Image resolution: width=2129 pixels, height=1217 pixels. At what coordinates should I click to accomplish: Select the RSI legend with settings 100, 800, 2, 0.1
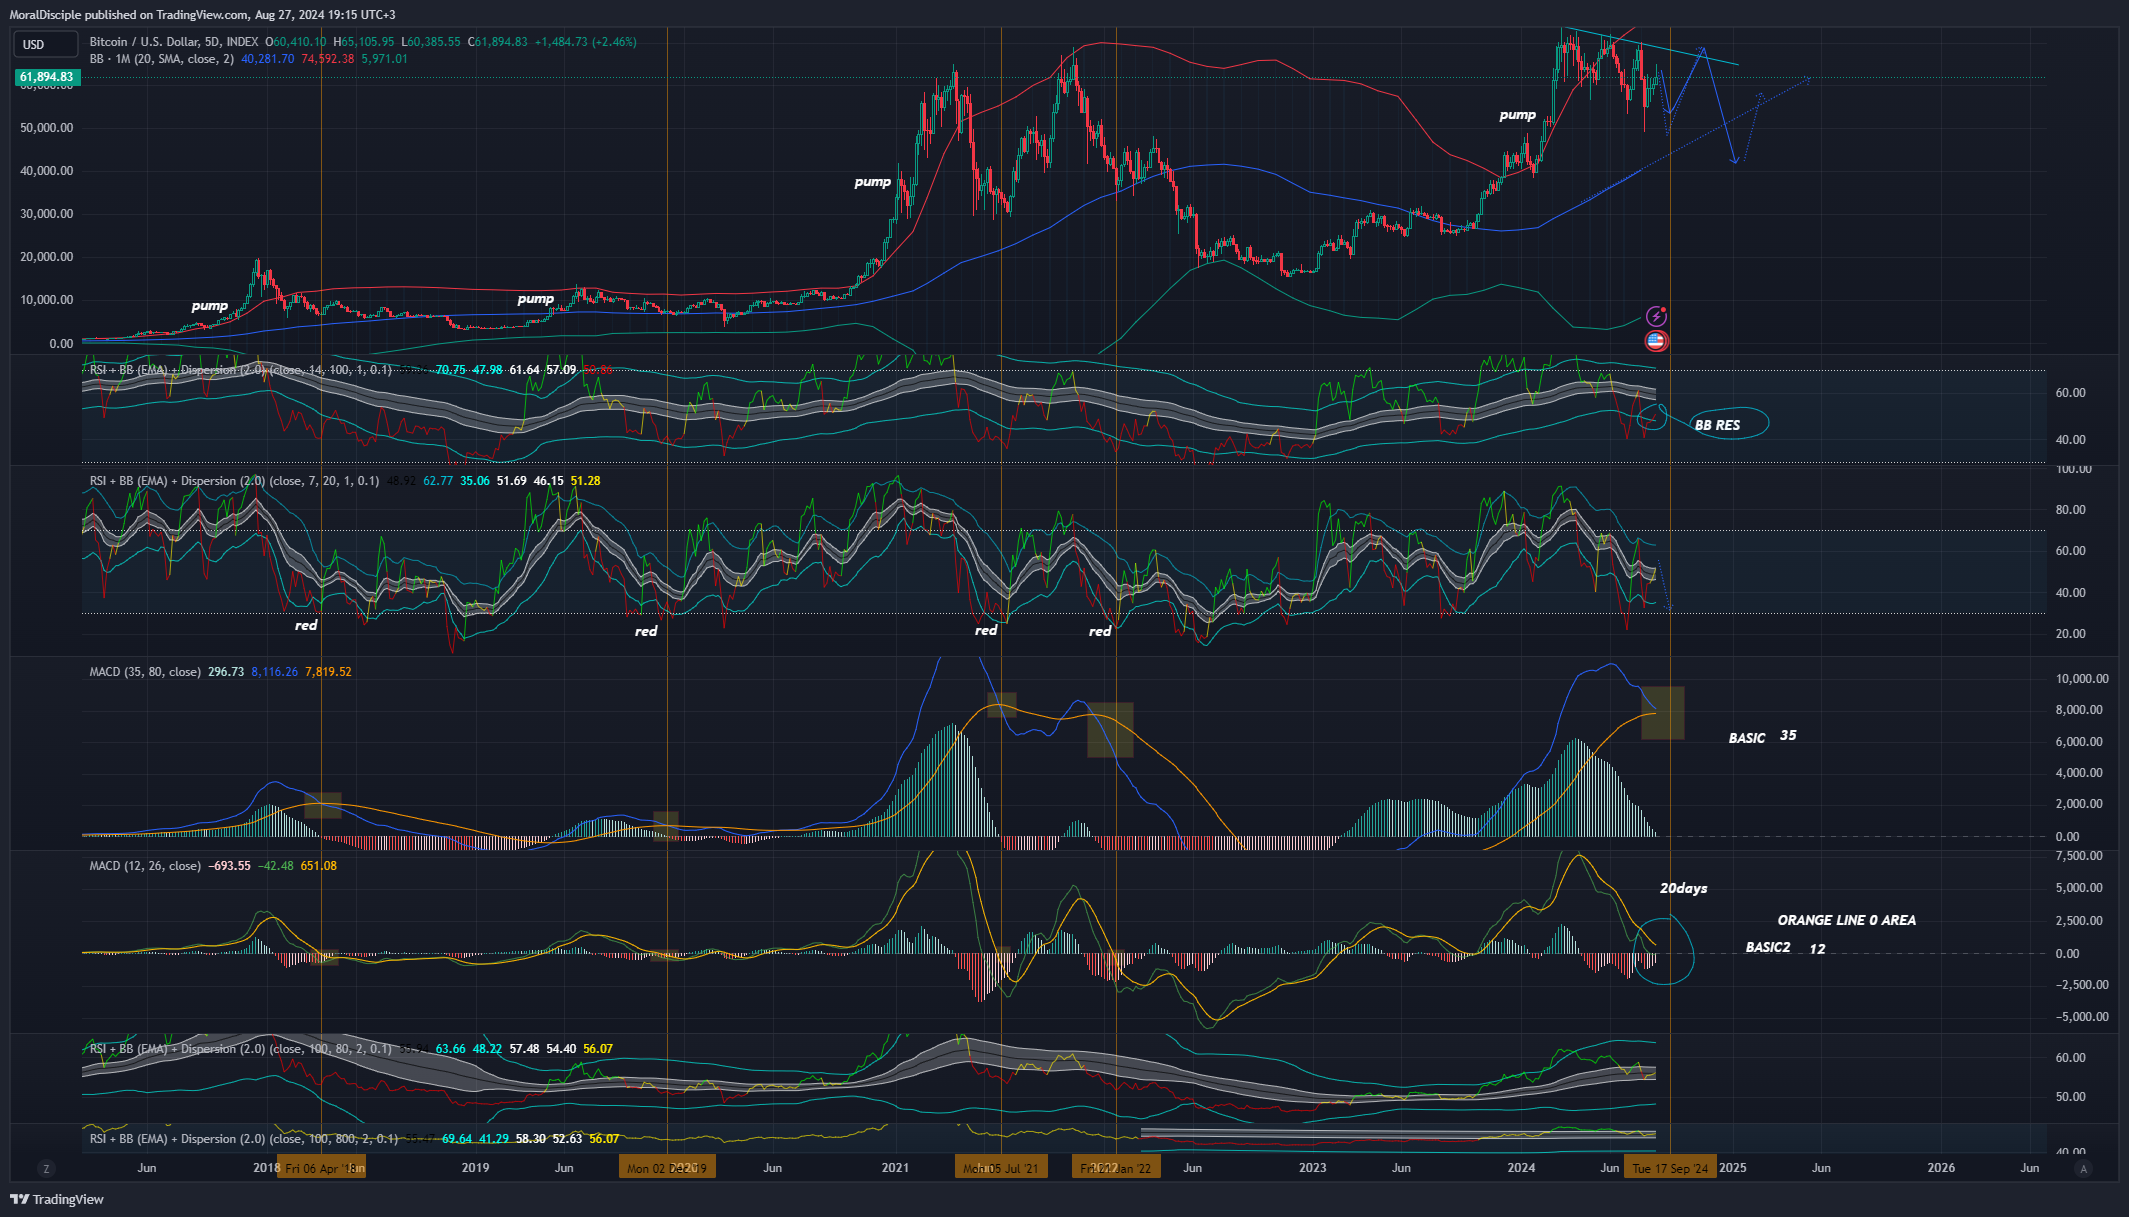coord(244,1139)
